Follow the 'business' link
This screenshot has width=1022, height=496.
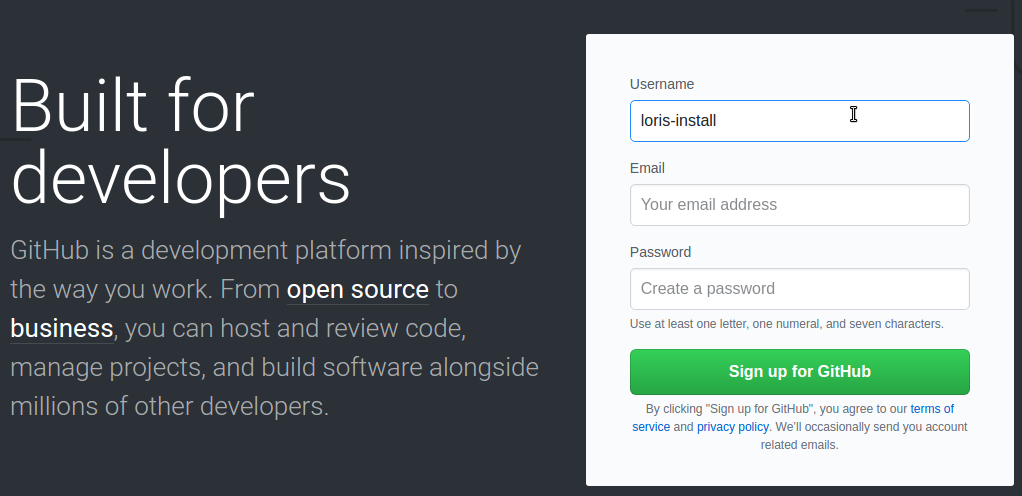[61, 328]
